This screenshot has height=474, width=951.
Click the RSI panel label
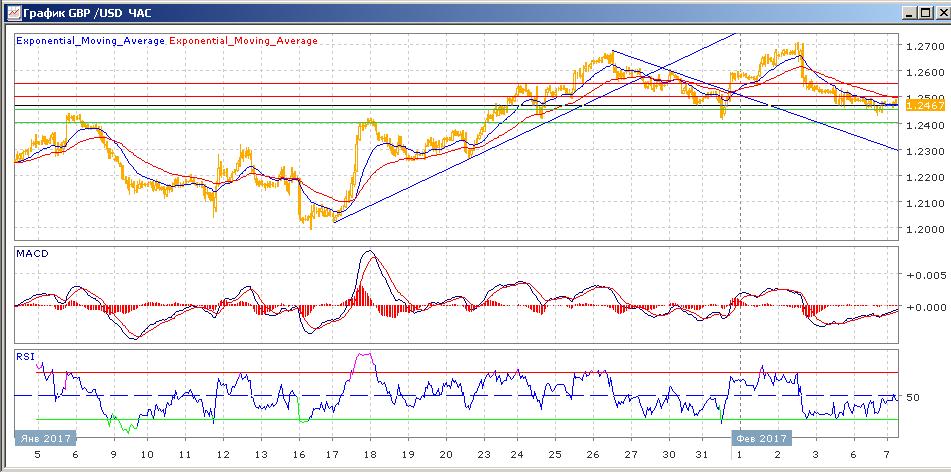point(26,356)
